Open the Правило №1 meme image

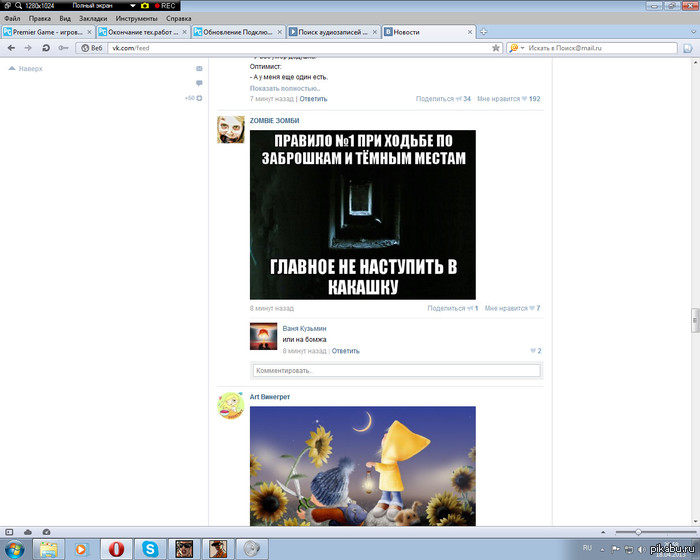coord(362,215)
